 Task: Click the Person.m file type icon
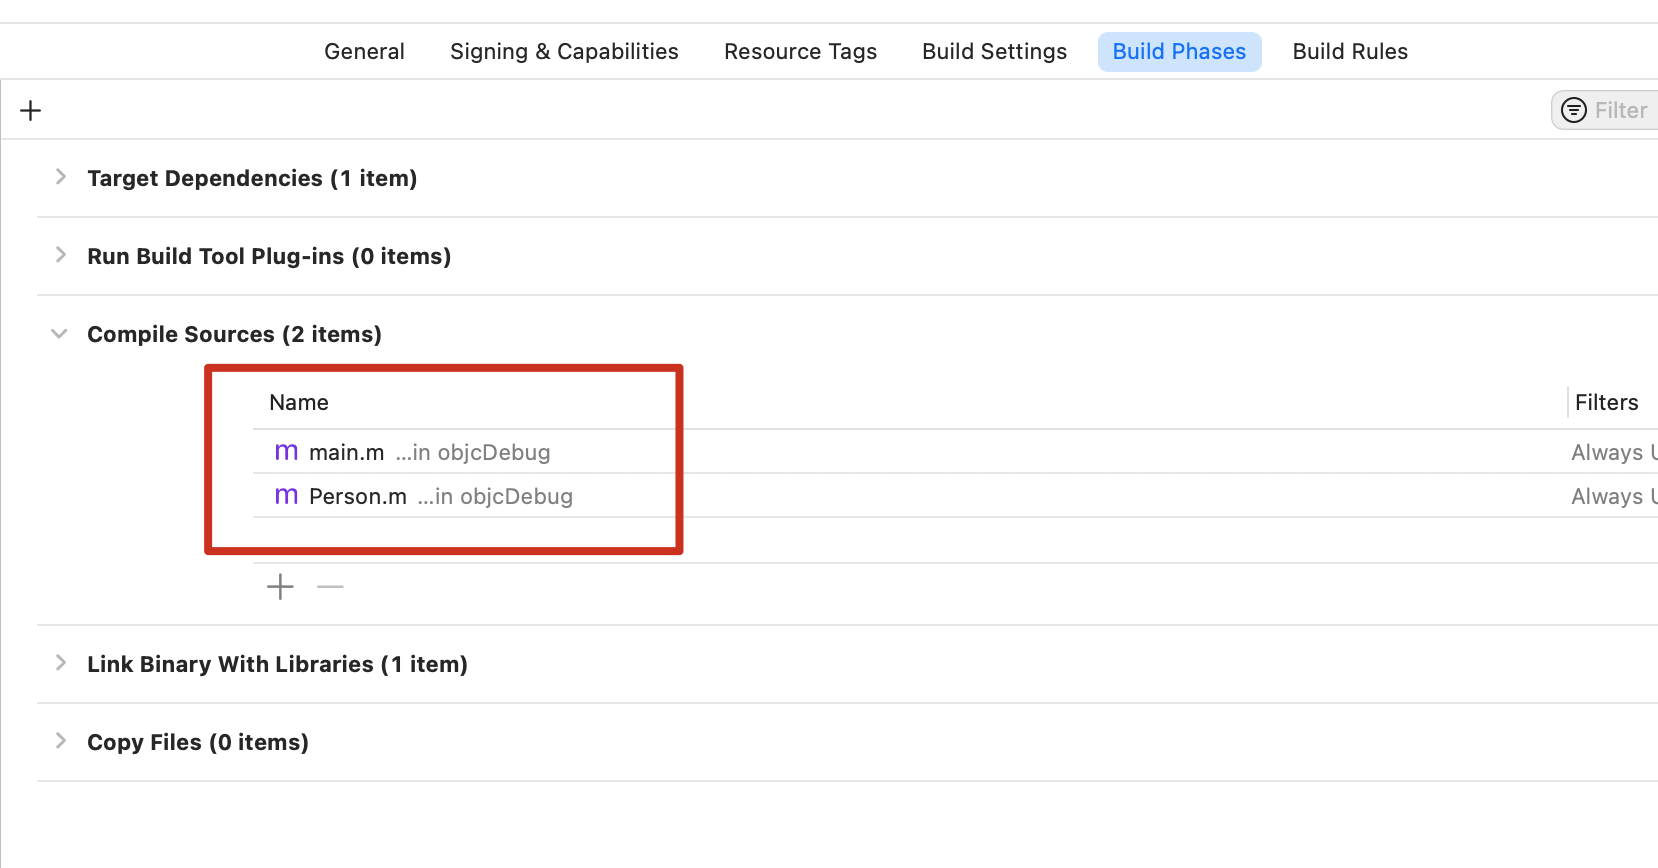coord(286,496)
